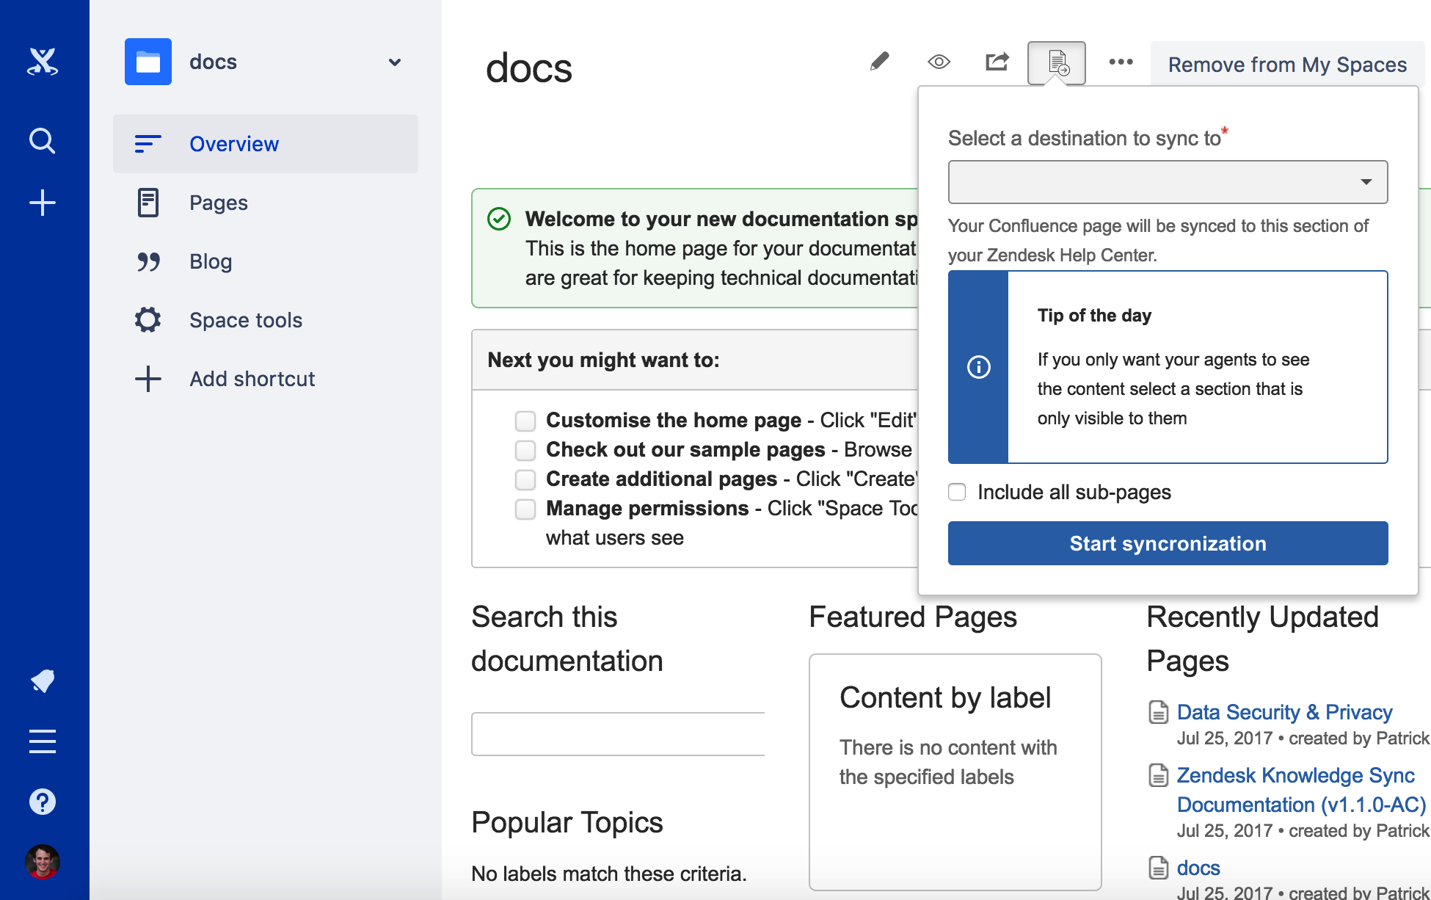Screen dimensions: 1431x900
Task: Click the Tip of the day heading
Action: coord(1094,316)
